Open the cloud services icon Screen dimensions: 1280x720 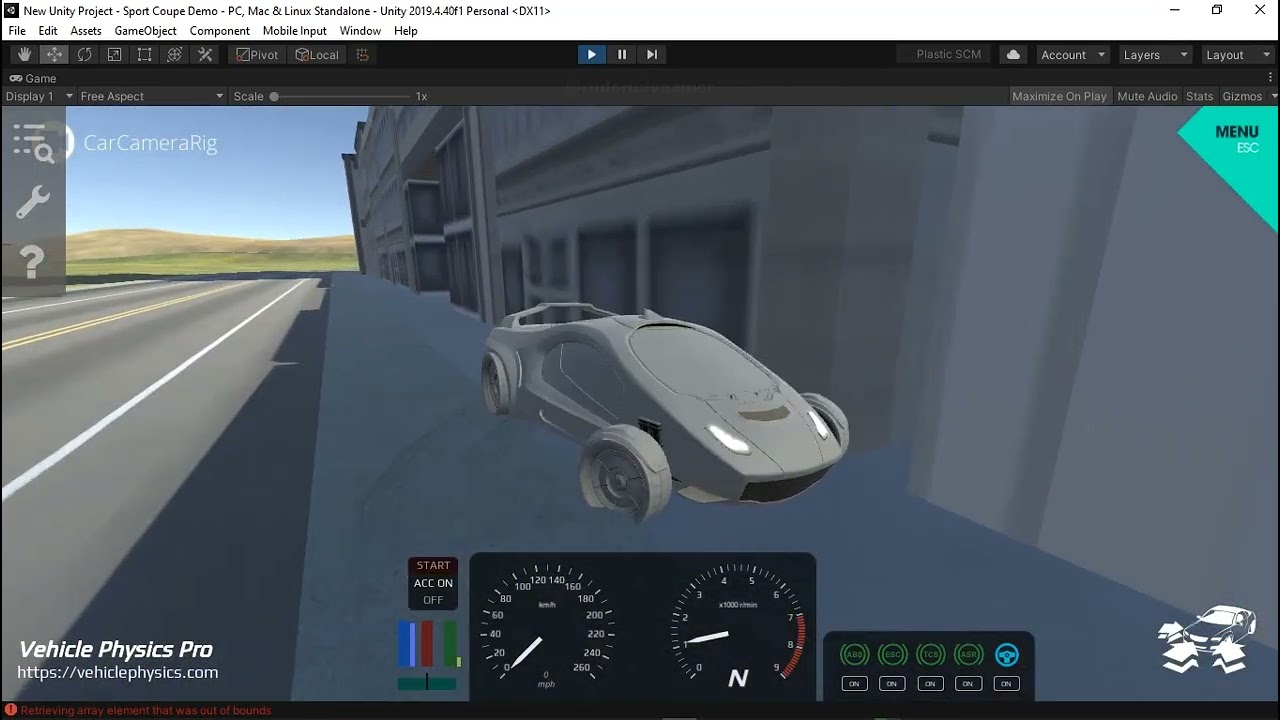click(x=1013, y=55)
